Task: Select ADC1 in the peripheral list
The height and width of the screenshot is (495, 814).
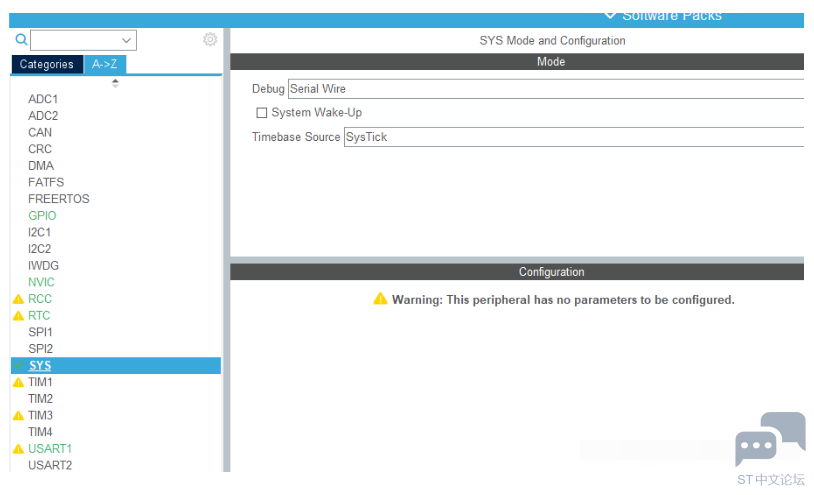Action: pos(43,99)
